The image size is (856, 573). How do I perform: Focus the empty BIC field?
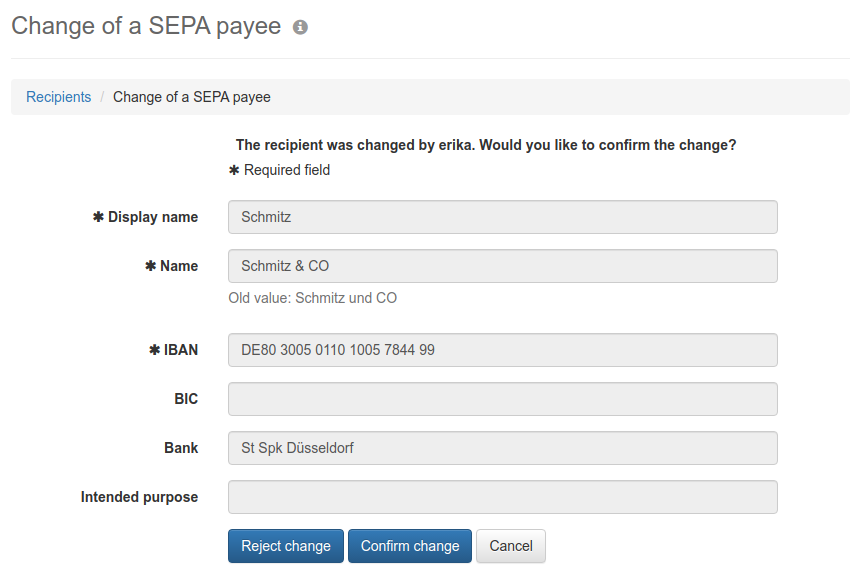click(x=503, y=399)
